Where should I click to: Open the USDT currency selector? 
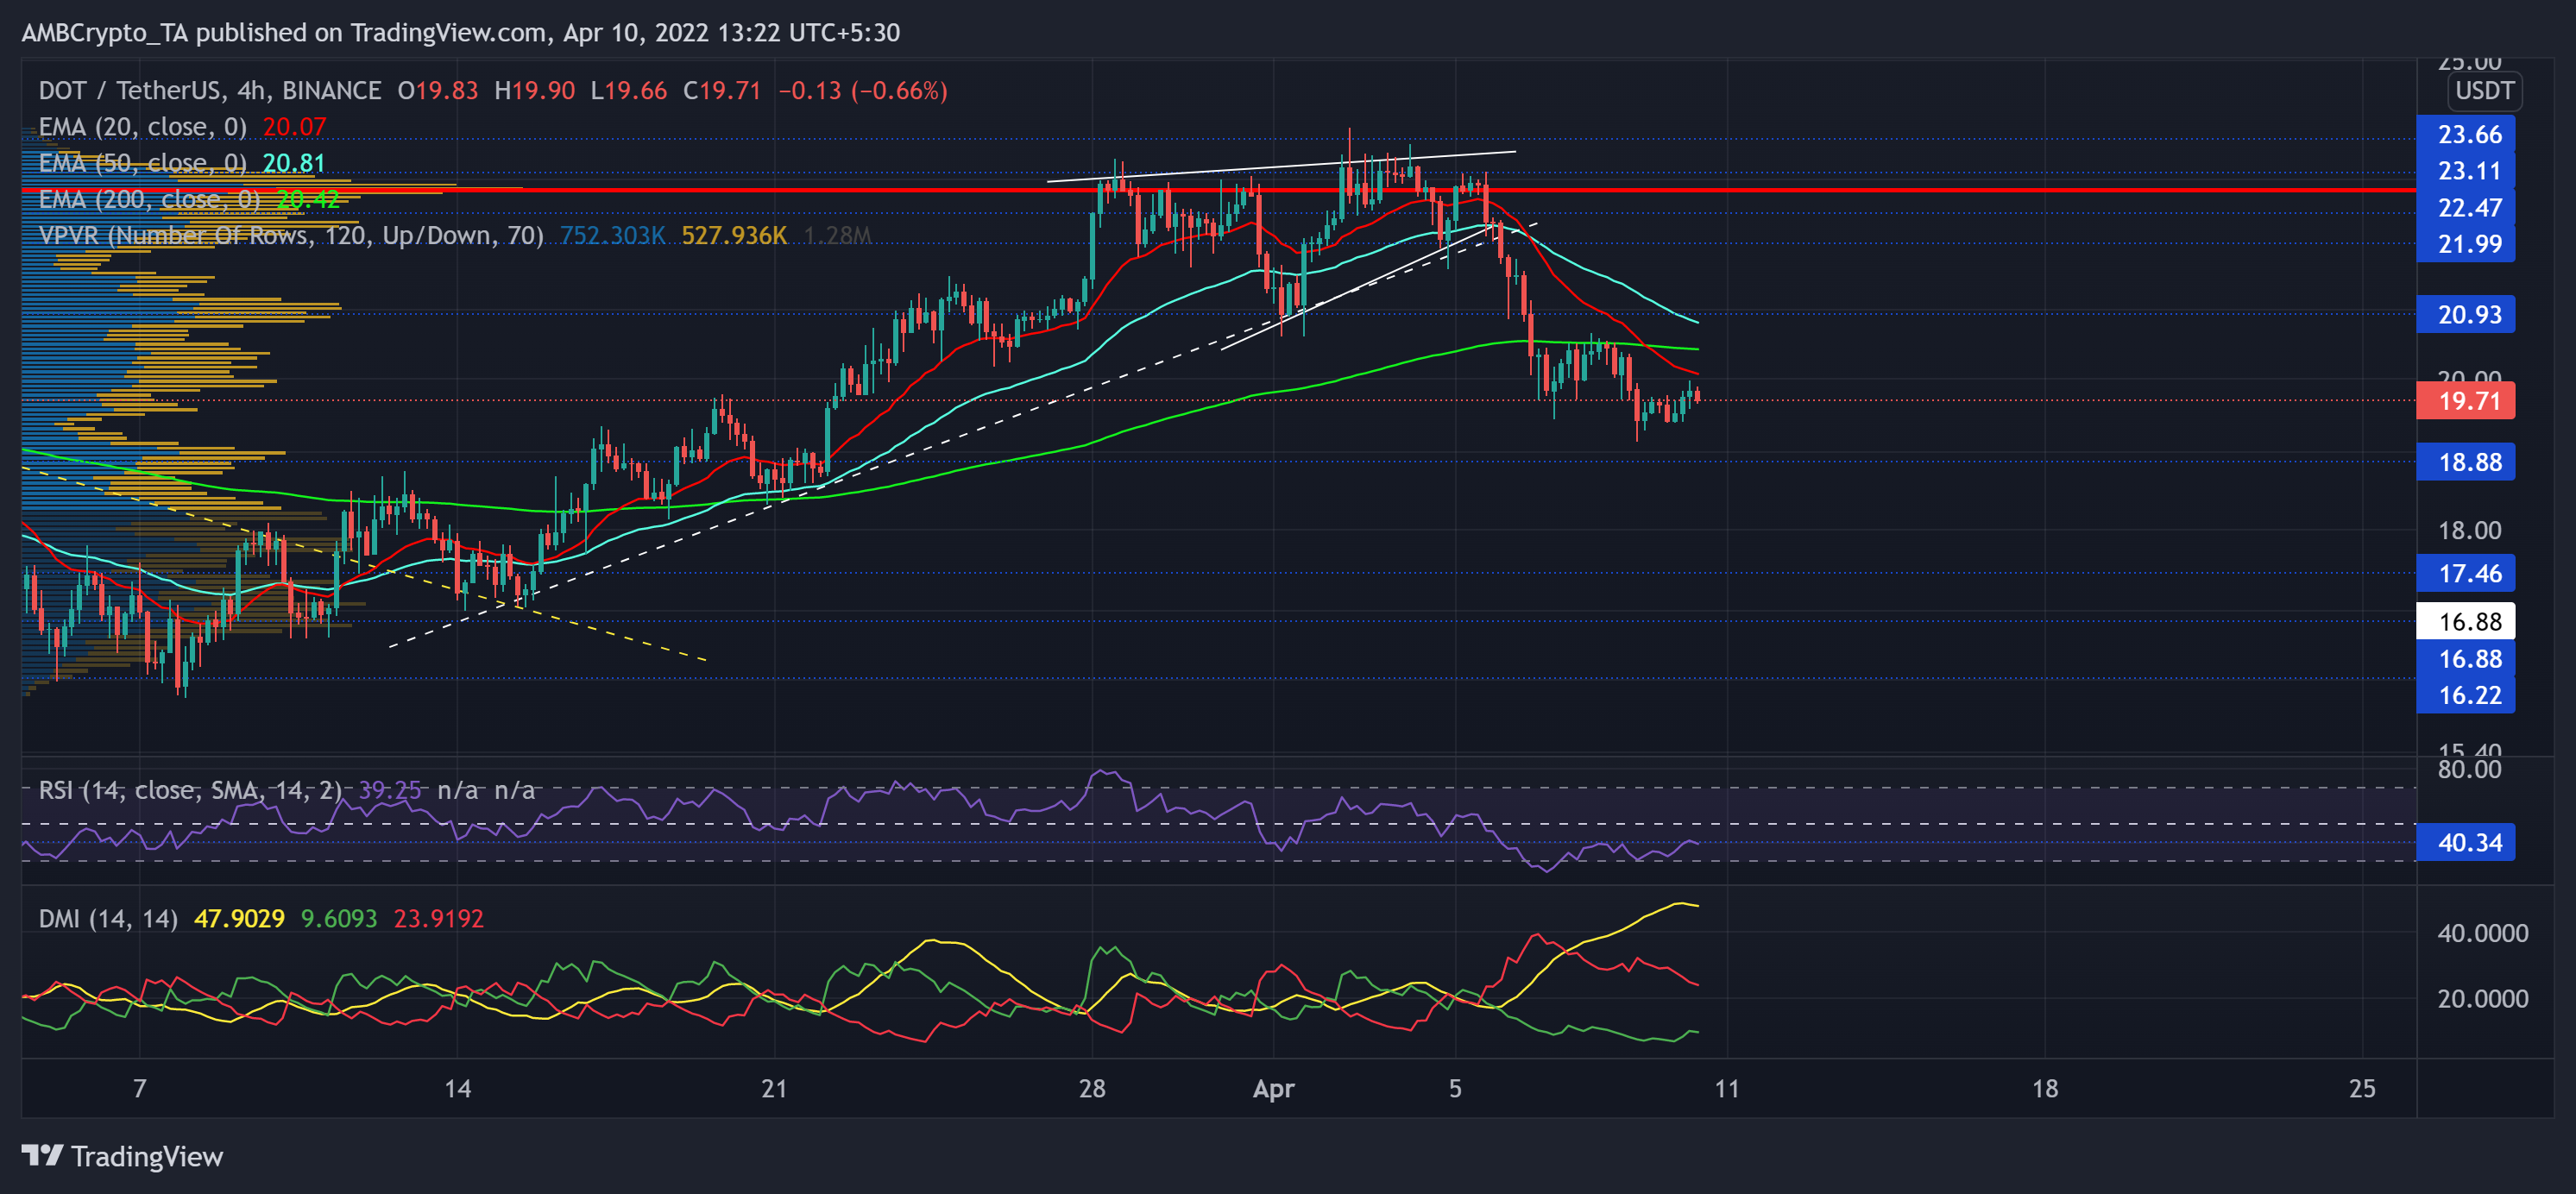coord(2484,91)
